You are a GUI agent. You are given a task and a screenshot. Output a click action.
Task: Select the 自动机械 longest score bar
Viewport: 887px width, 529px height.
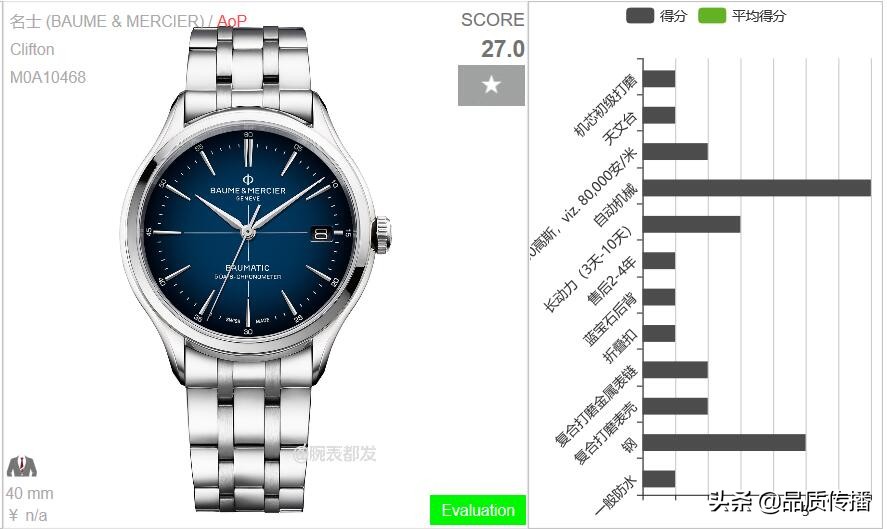click(x=757, y=188)
